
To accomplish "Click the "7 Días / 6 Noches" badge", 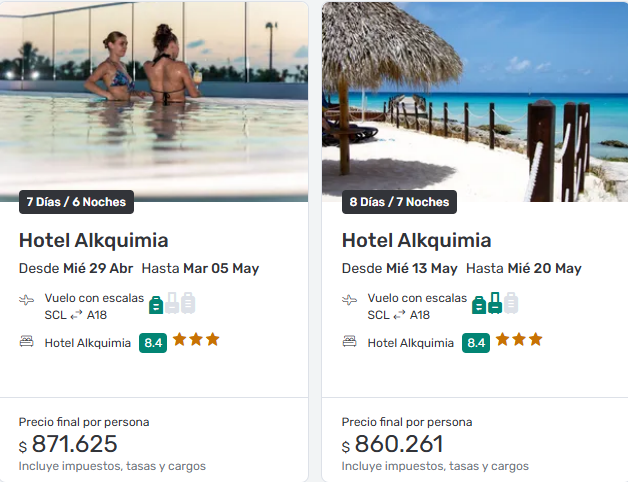I will point(76,202).
